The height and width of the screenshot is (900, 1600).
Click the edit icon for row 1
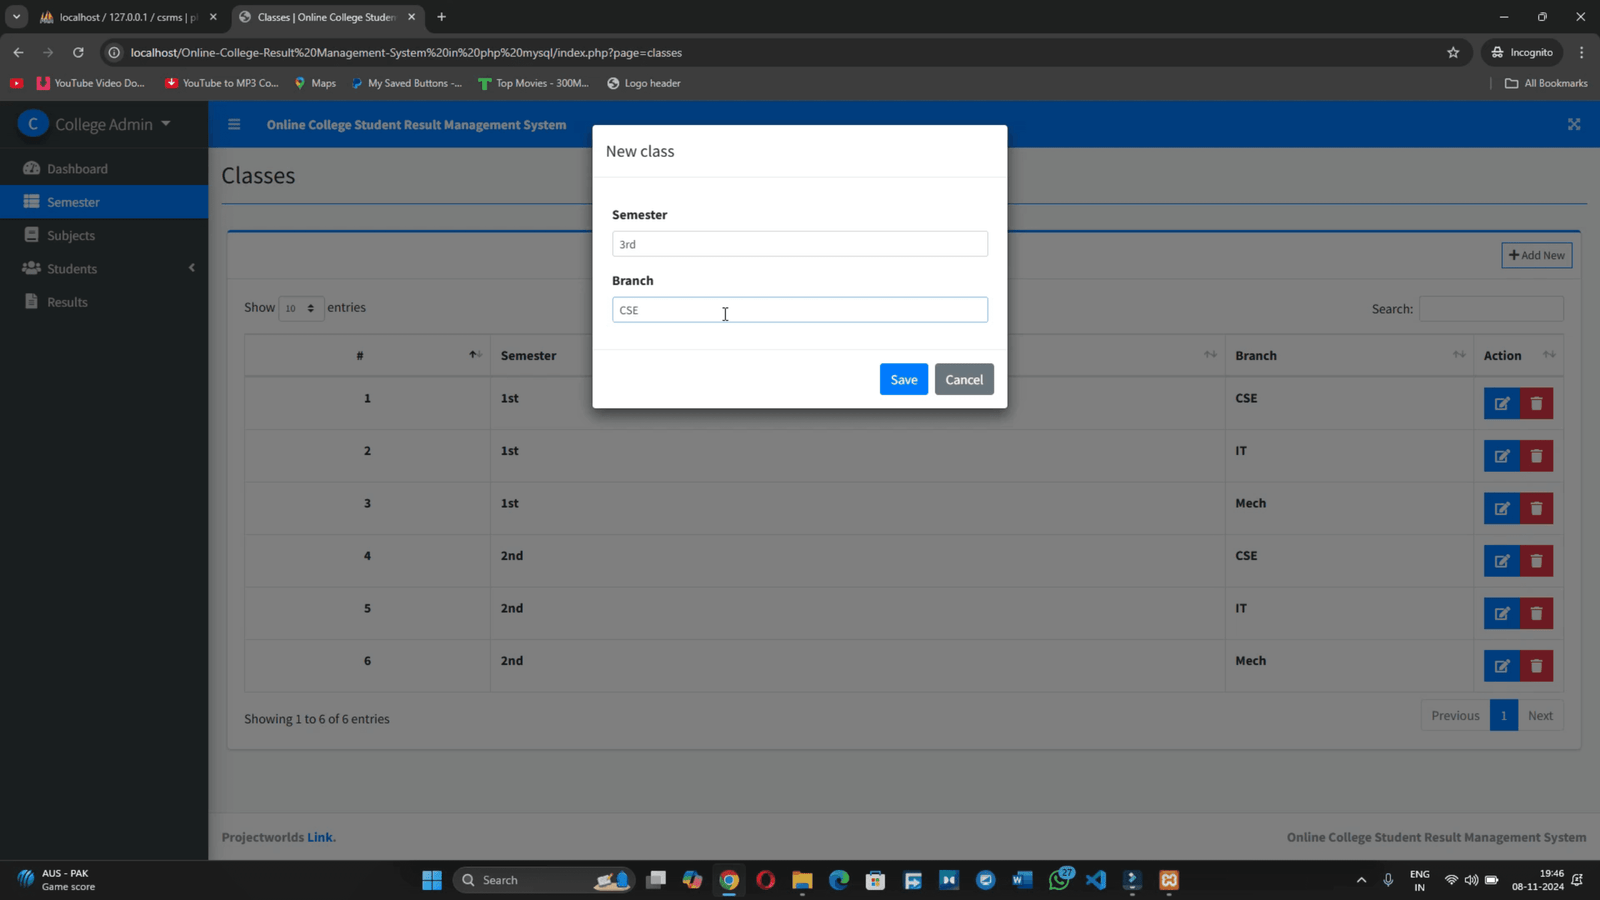[x=1501, y=404]
